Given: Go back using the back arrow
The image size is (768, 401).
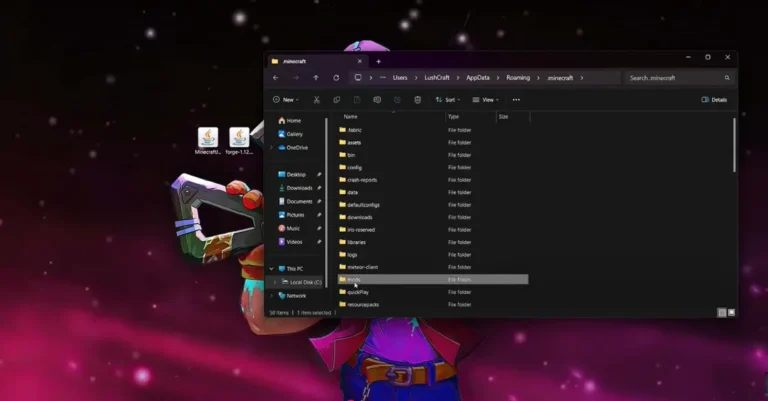Looking at the screenshot, I should point(276,78).
